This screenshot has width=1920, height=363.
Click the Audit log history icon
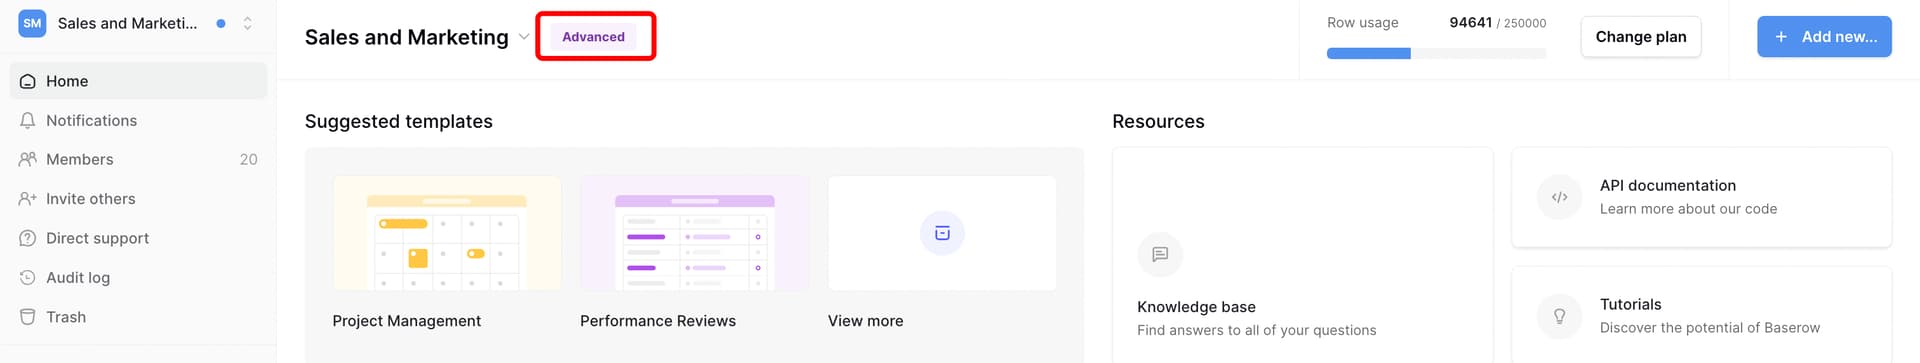coord(28,277)
